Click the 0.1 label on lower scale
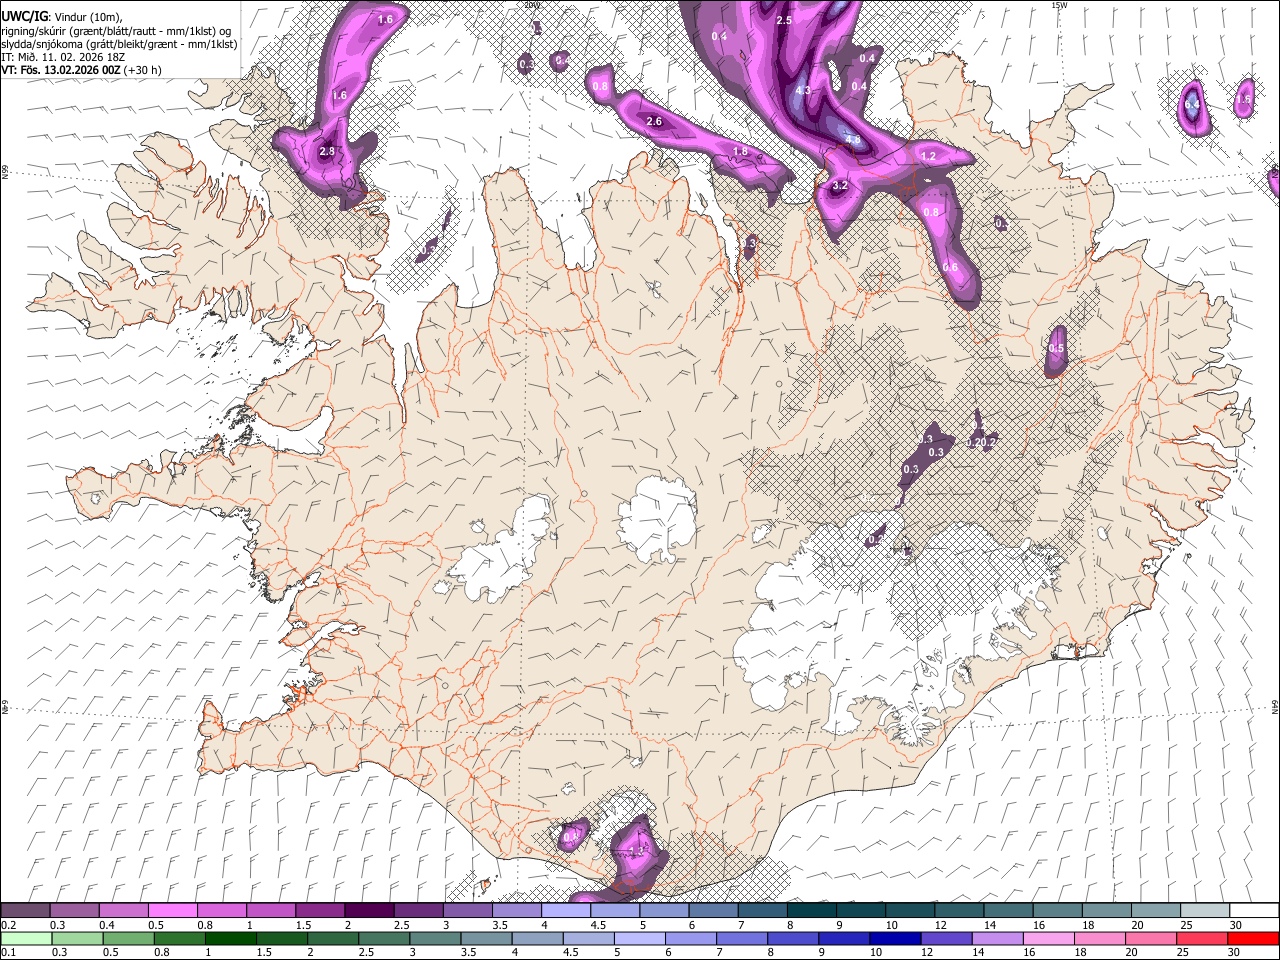Image resolution: width=1280 pixels, height=960 pixels. pyautogui.click(x=9, y=952)
